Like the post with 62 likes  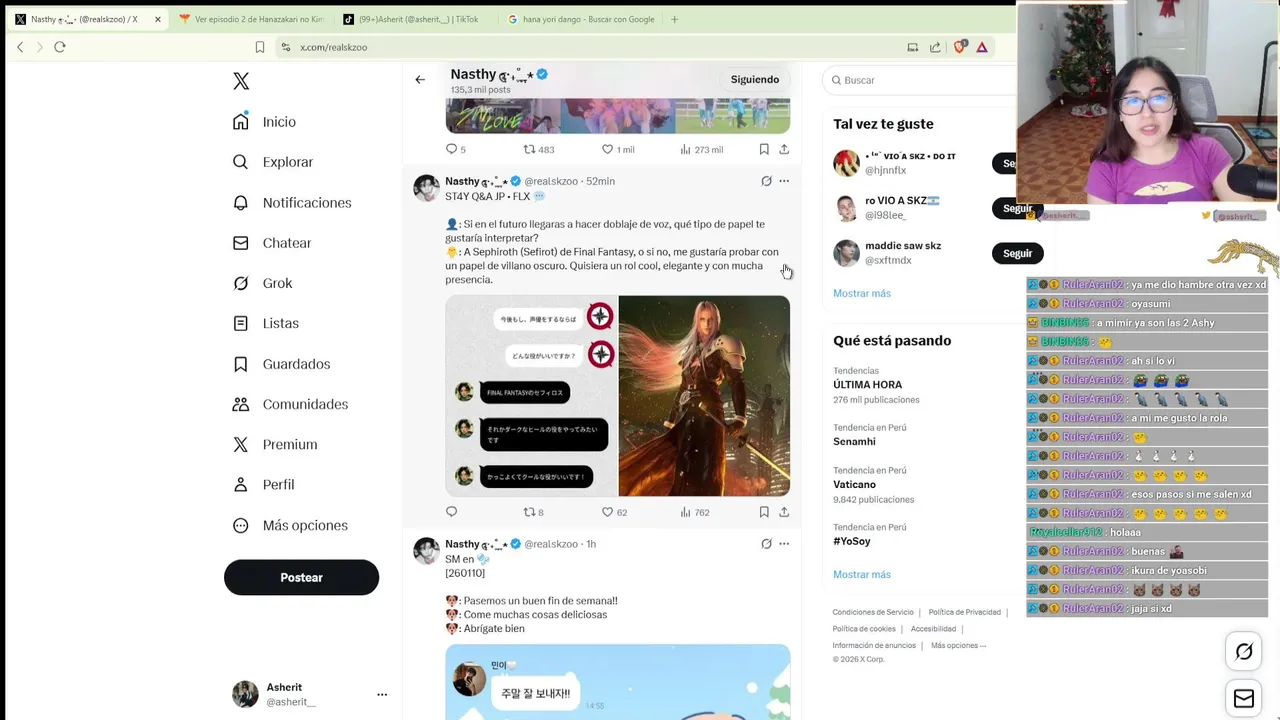point(614,512)
